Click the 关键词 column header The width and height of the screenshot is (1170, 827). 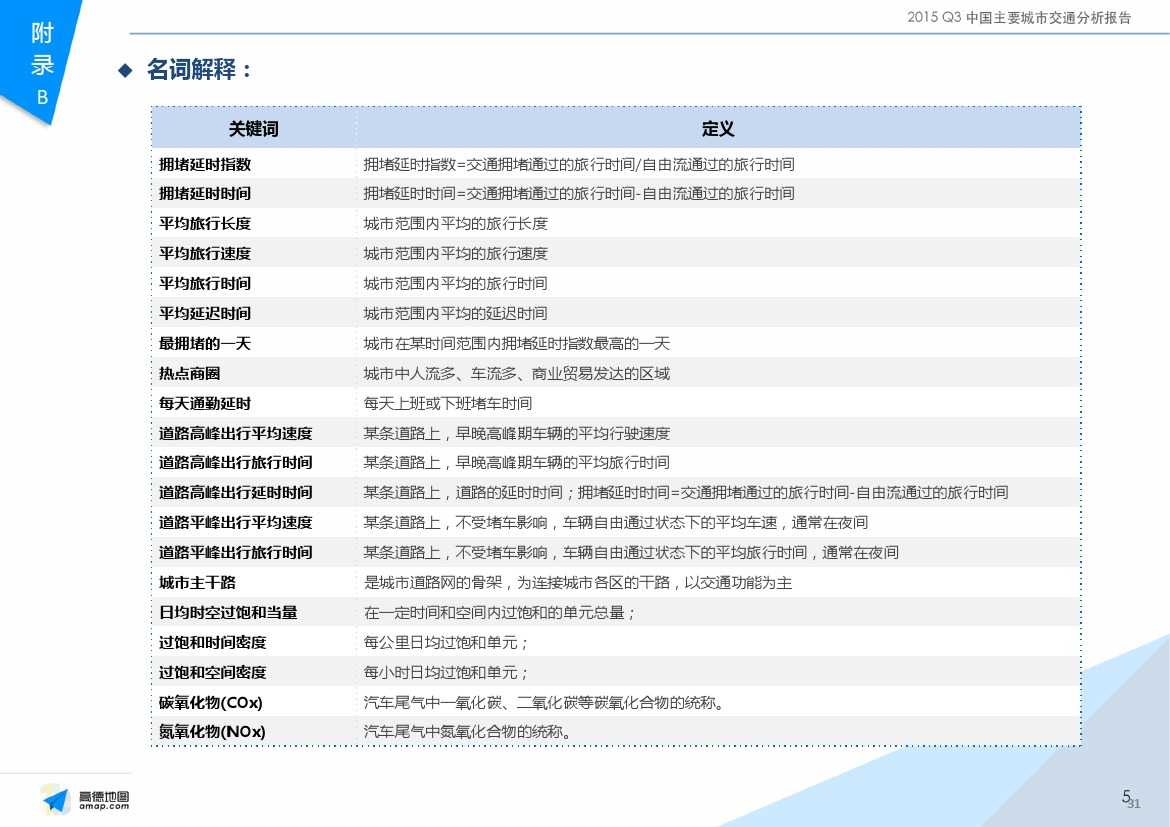point(253,129)
